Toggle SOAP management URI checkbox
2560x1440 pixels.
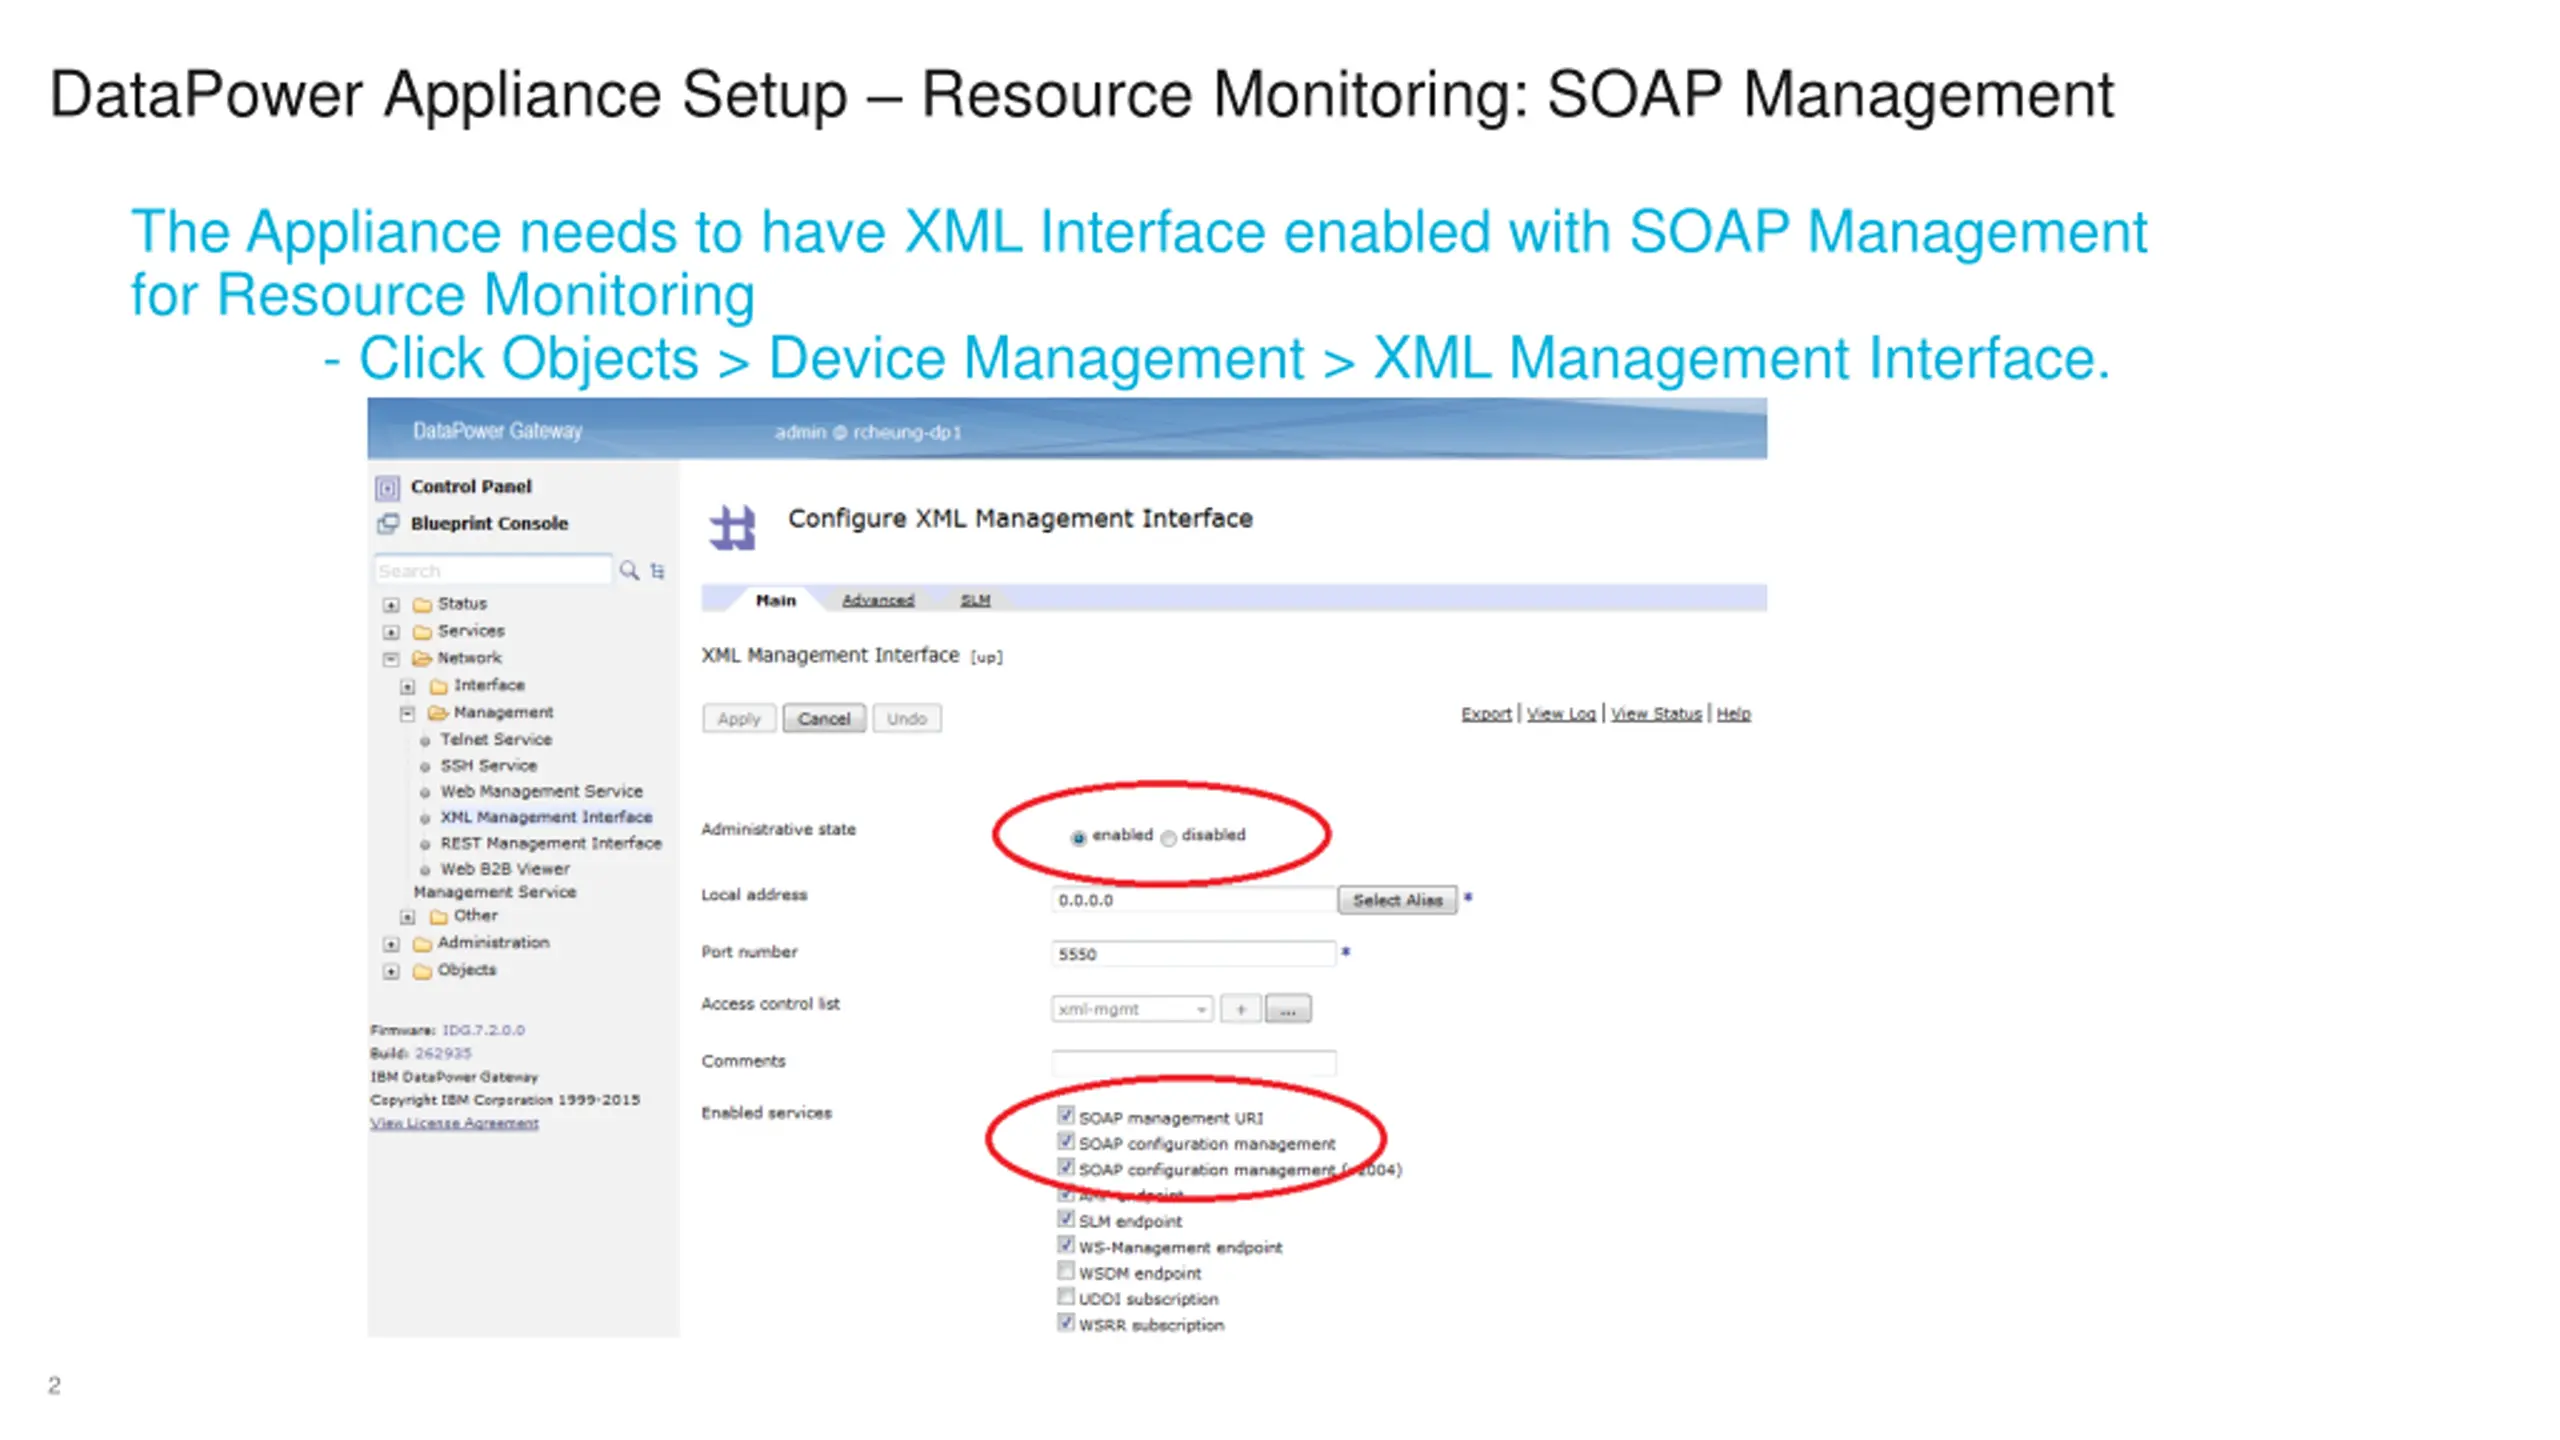[1066, 1115]
